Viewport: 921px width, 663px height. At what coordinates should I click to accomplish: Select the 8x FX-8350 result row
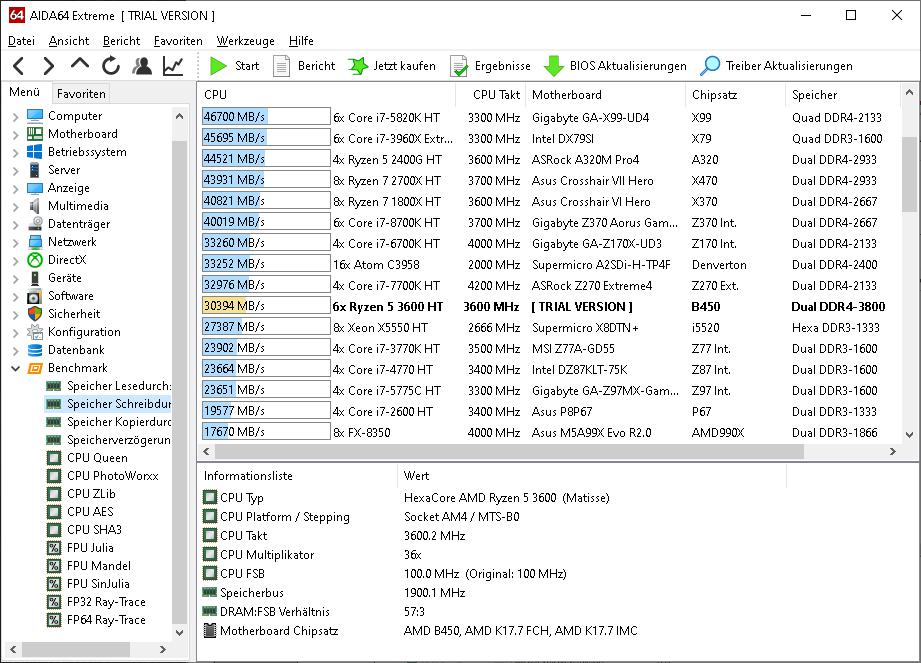[549, 433]
